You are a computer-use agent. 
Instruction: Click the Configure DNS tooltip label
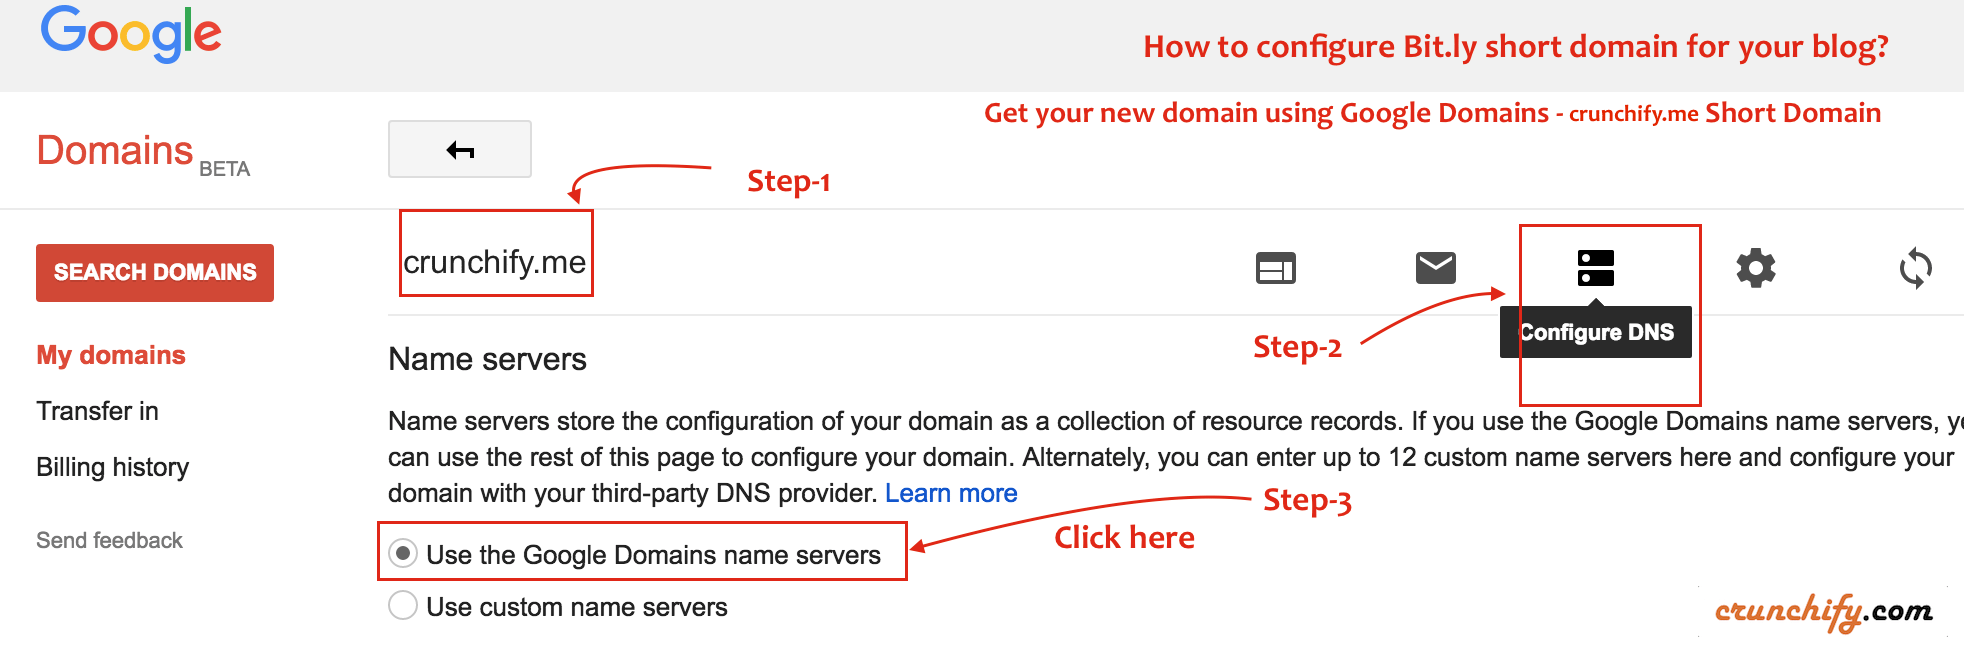tap(1596, 332)
